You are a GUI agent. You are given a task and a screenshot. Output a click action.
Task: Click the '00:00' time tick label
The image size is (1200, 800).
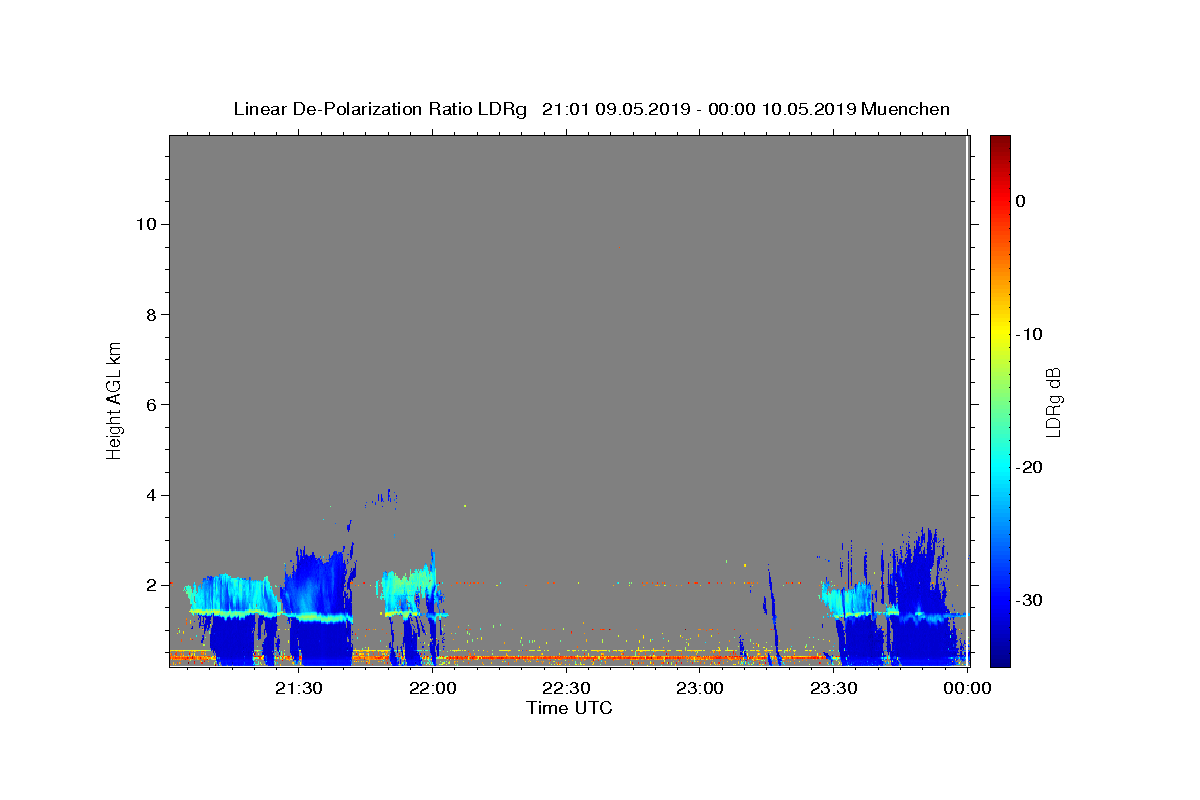coord(967,688)
